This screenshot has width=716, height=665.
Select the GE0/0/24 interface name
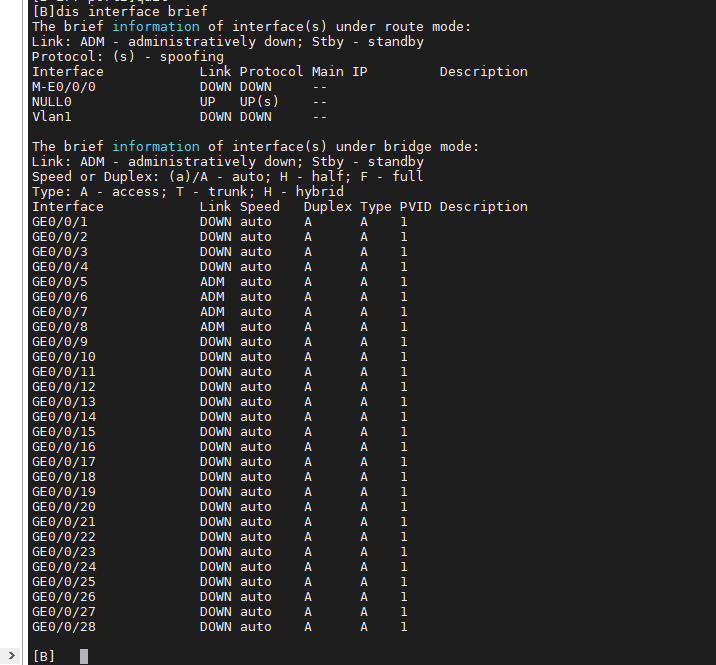tap(64, 566)
